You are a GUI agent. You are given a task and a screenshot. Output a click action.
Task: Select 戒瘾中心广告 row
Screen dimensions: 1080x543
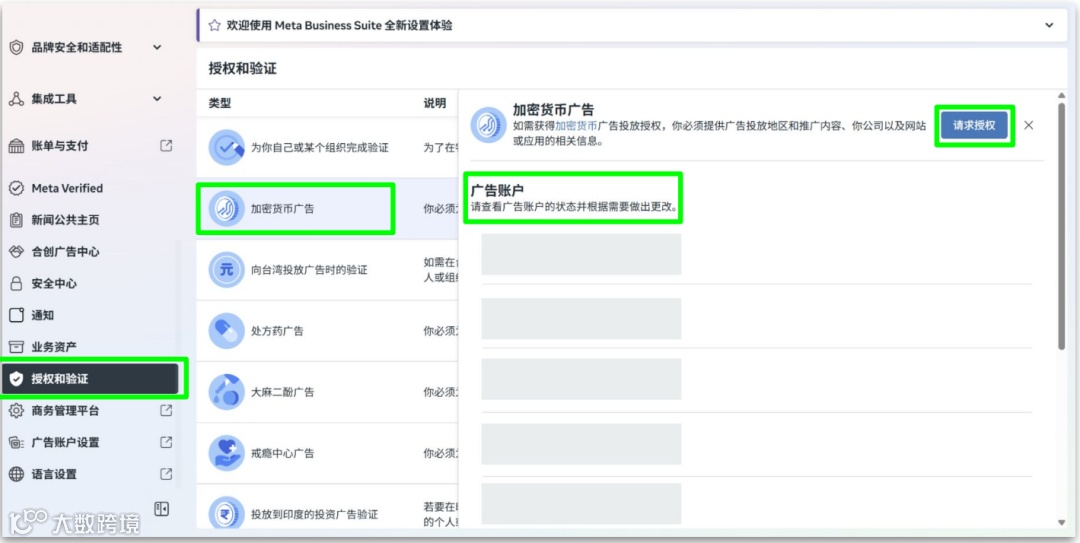[x=327, y=453]
